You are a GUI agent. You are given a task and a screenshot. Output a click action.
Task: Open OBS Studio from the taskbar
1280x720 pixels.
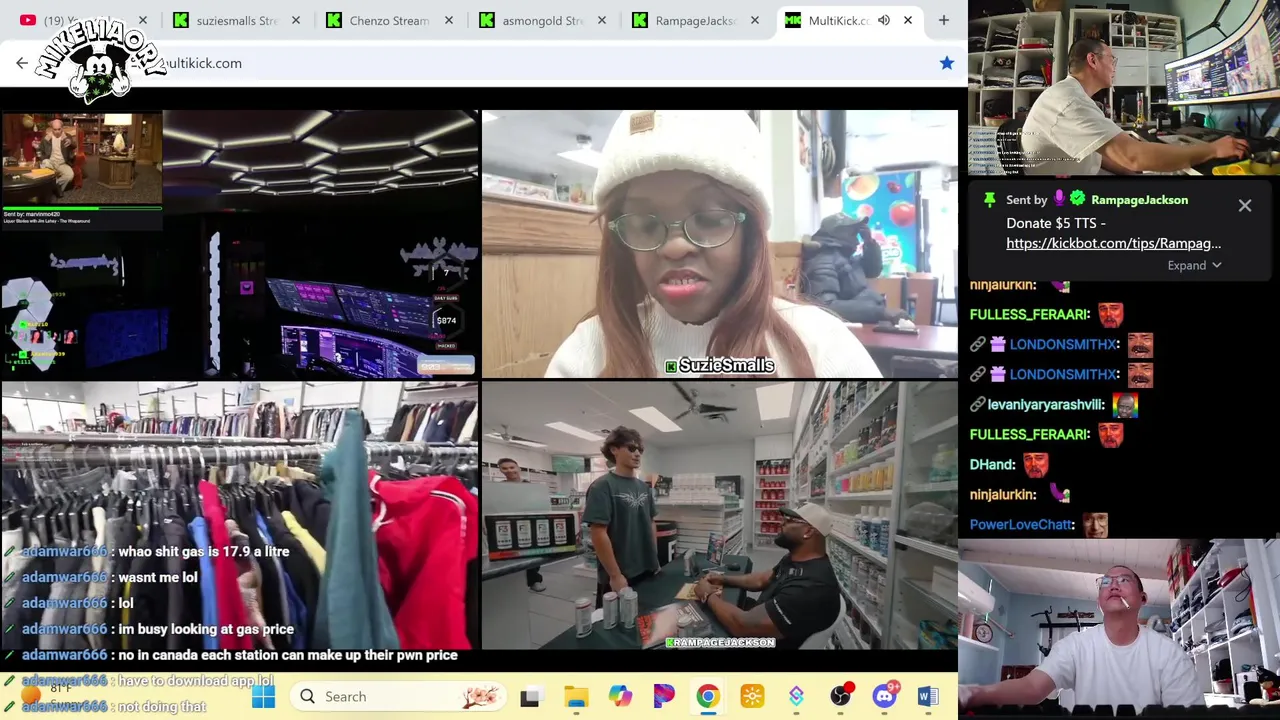[x=841, y=696]
